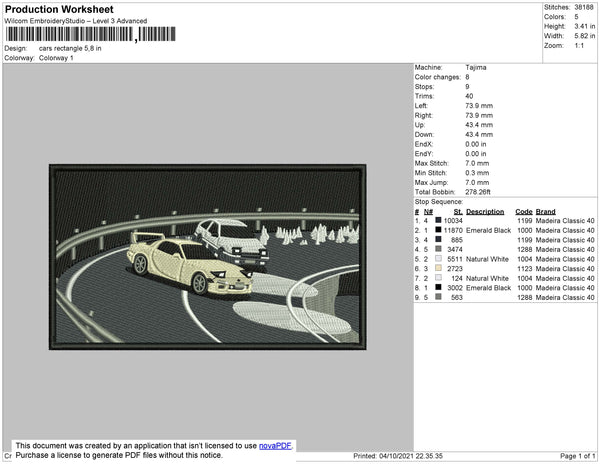Viewport: 600px width, 464px height.
Task: Select black swatch for stop 2 with 11870 stitches
Action: 438,230
